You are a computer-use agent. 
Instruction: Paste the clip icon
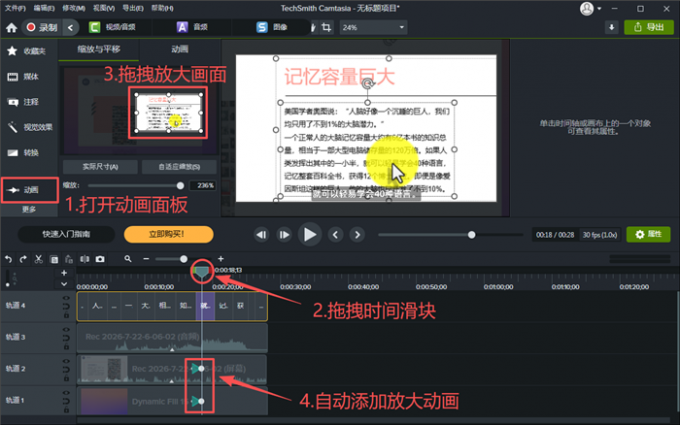click(x=69, y=259)
